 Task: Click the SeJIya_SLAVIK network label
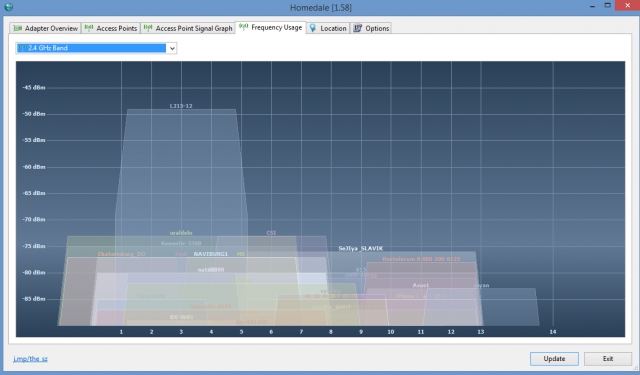(361, 249)
